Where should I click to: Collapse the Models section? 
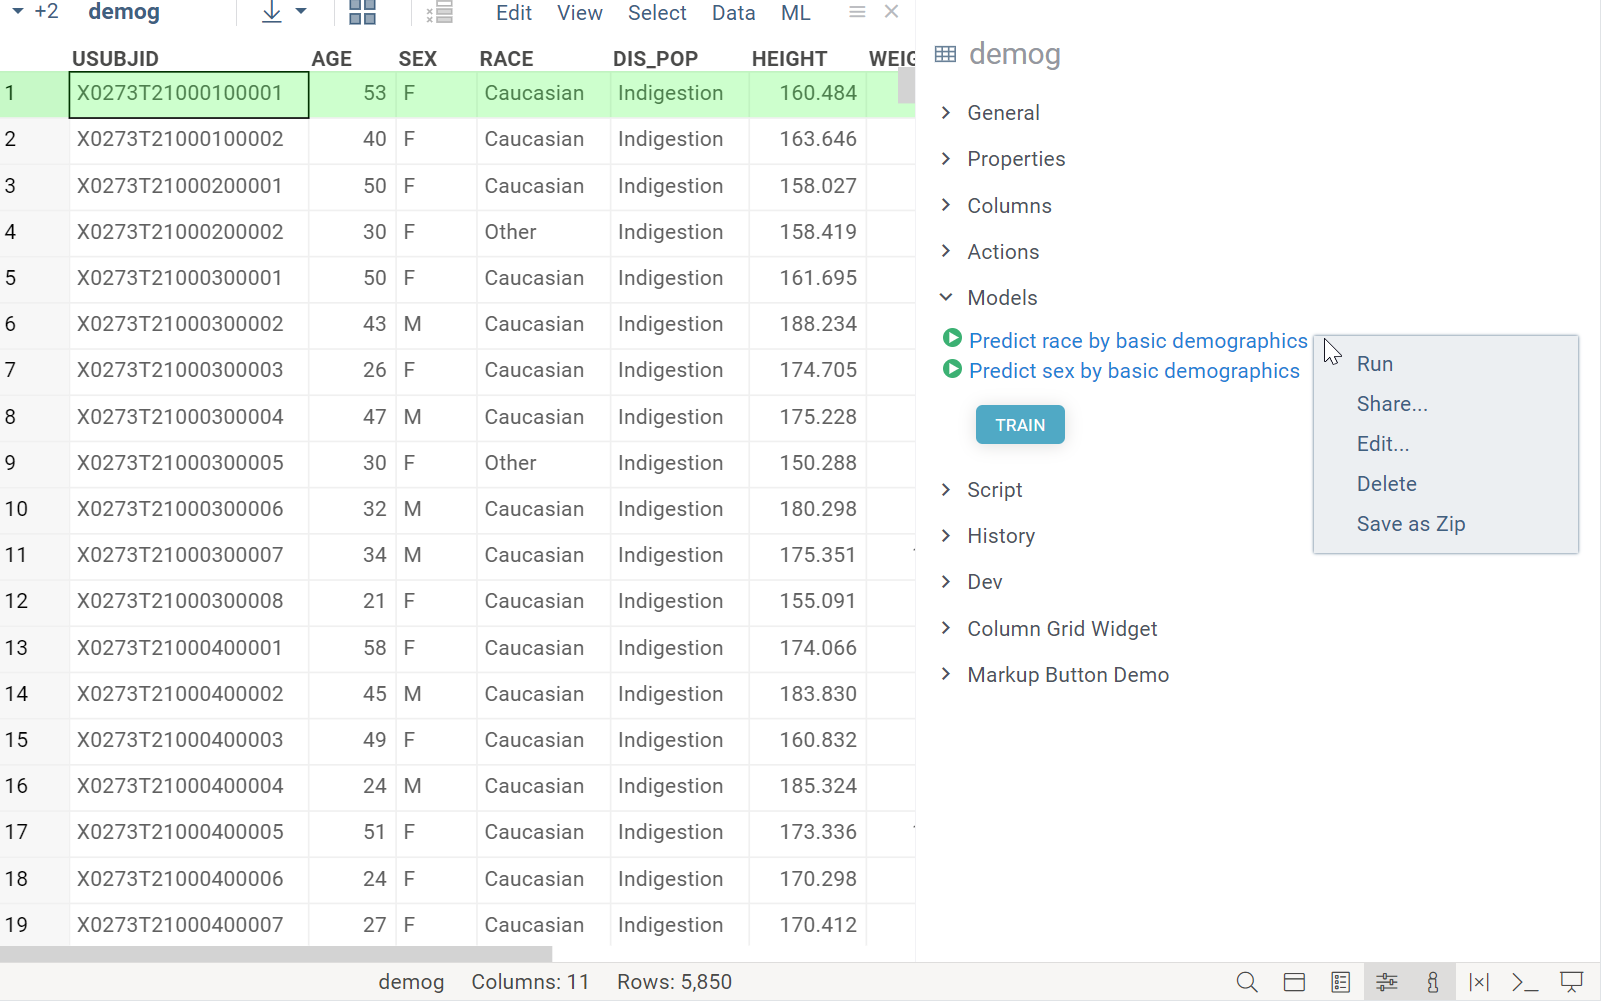pyautogui.click(x=1002, y=298)
